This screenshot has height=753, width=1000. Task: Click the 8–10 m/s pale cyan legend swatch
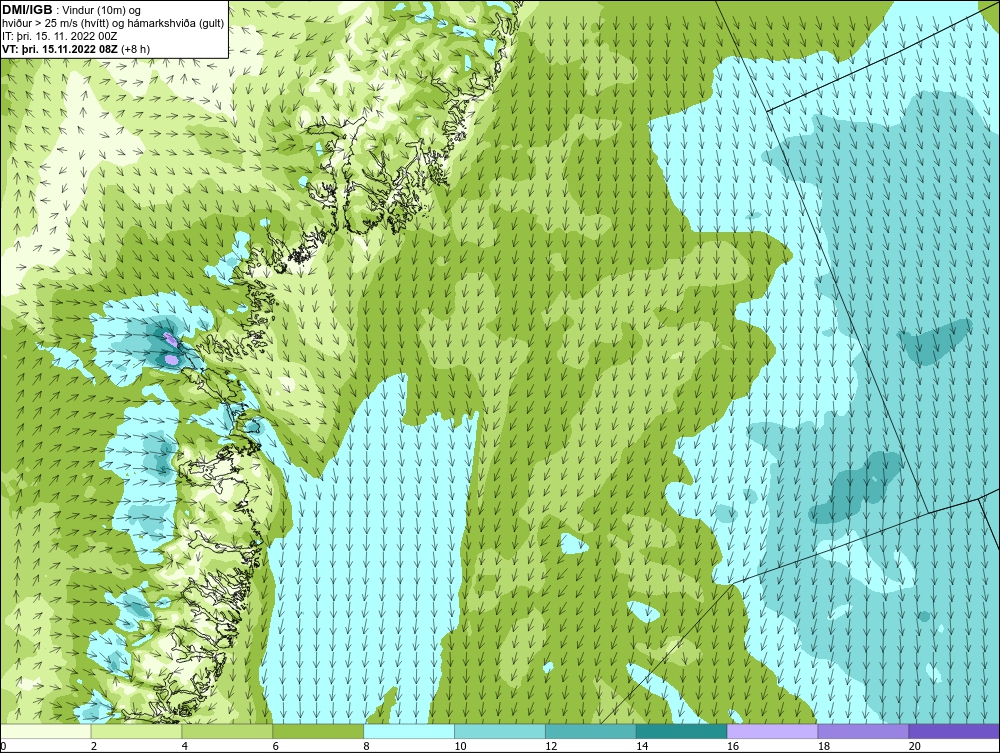(409, 731)
